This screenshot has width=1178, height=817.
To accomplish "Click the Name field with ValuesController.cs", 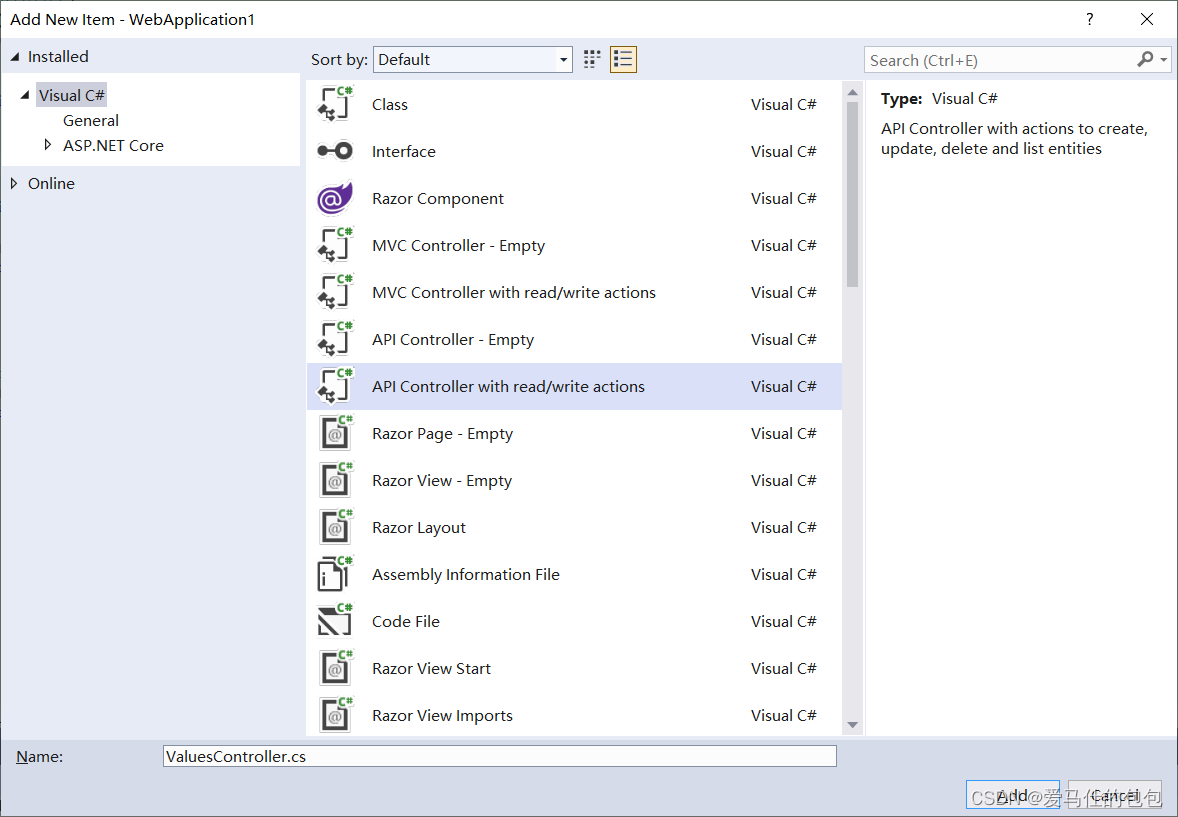I will (500, 756).
